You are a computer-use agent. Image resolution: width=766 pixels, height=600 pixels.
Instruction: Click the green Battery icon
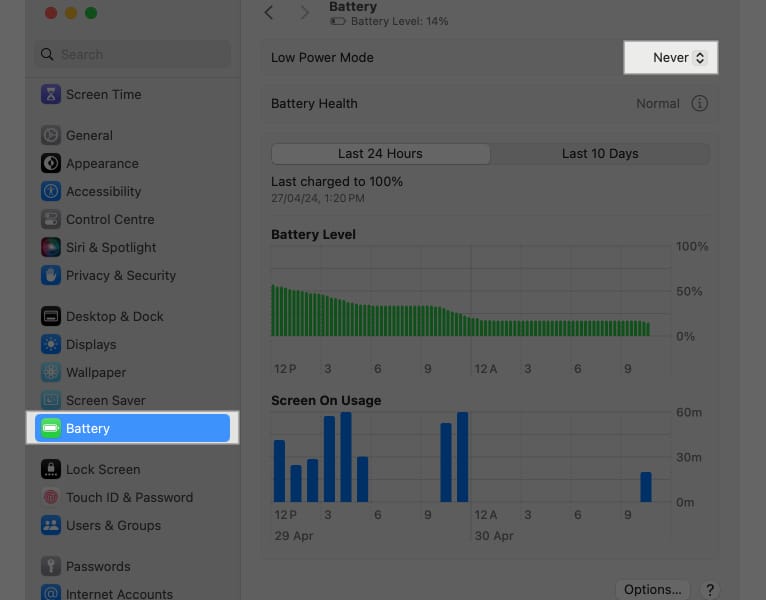[x=51, y=429]
